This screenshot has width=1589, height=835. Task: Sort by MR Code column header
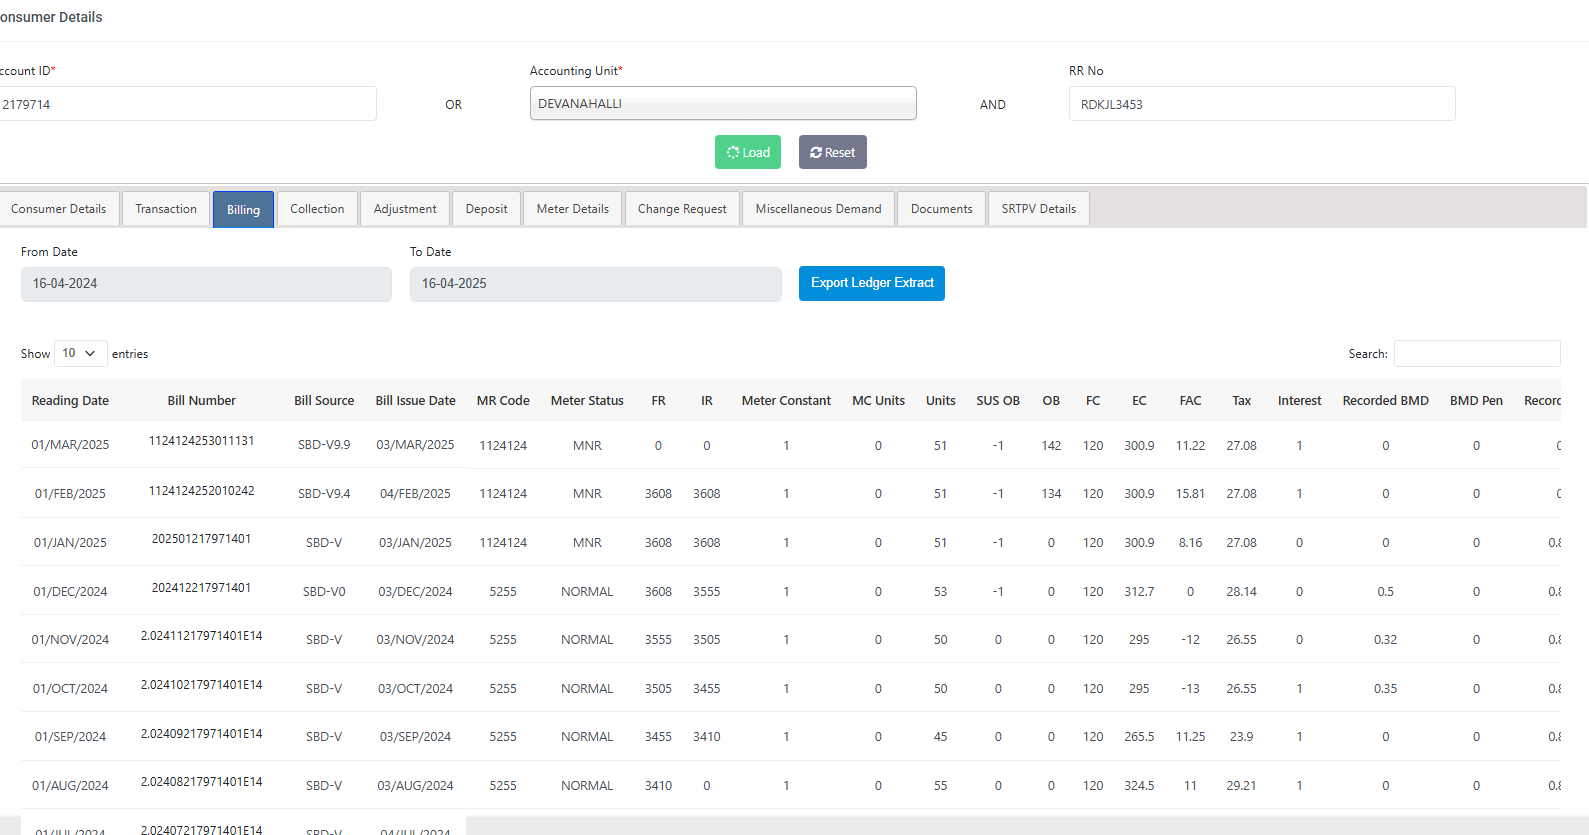503,401
